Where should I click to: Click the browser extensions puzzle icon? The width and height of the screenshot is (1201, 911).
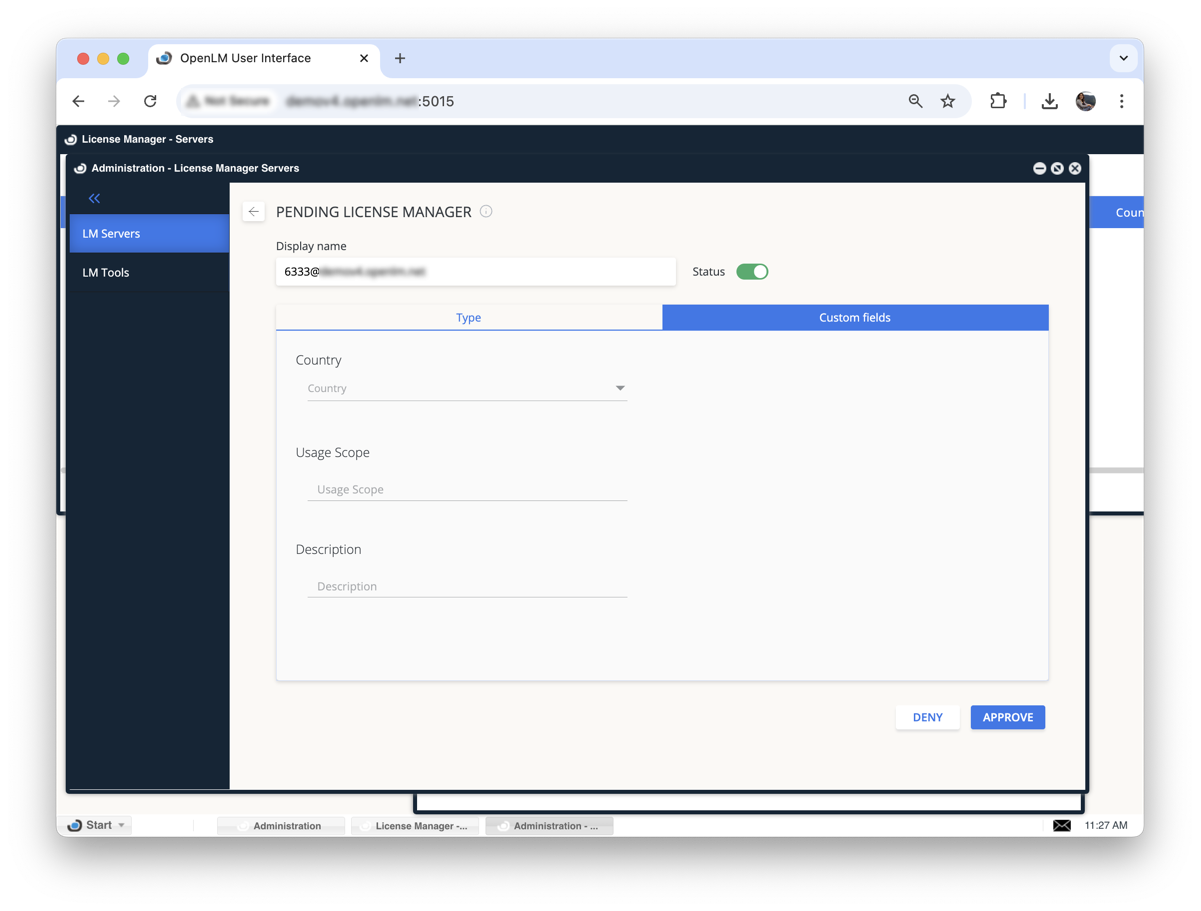tap(997, 101)
